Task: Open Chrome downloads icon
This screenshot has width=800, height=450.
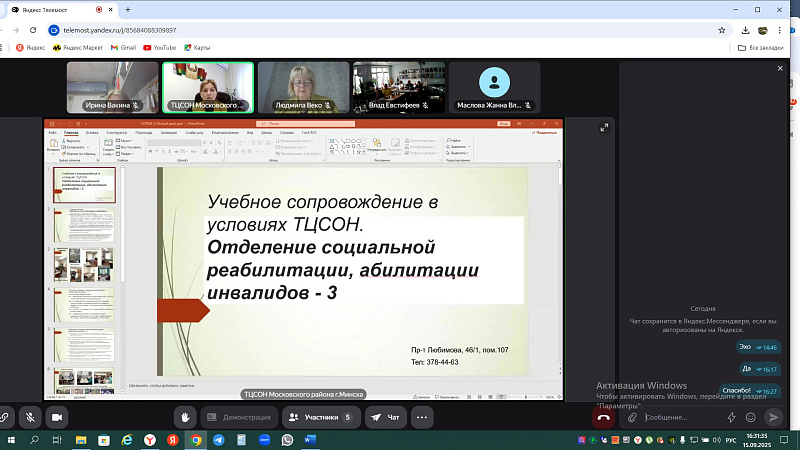Action: click(745, 30)
